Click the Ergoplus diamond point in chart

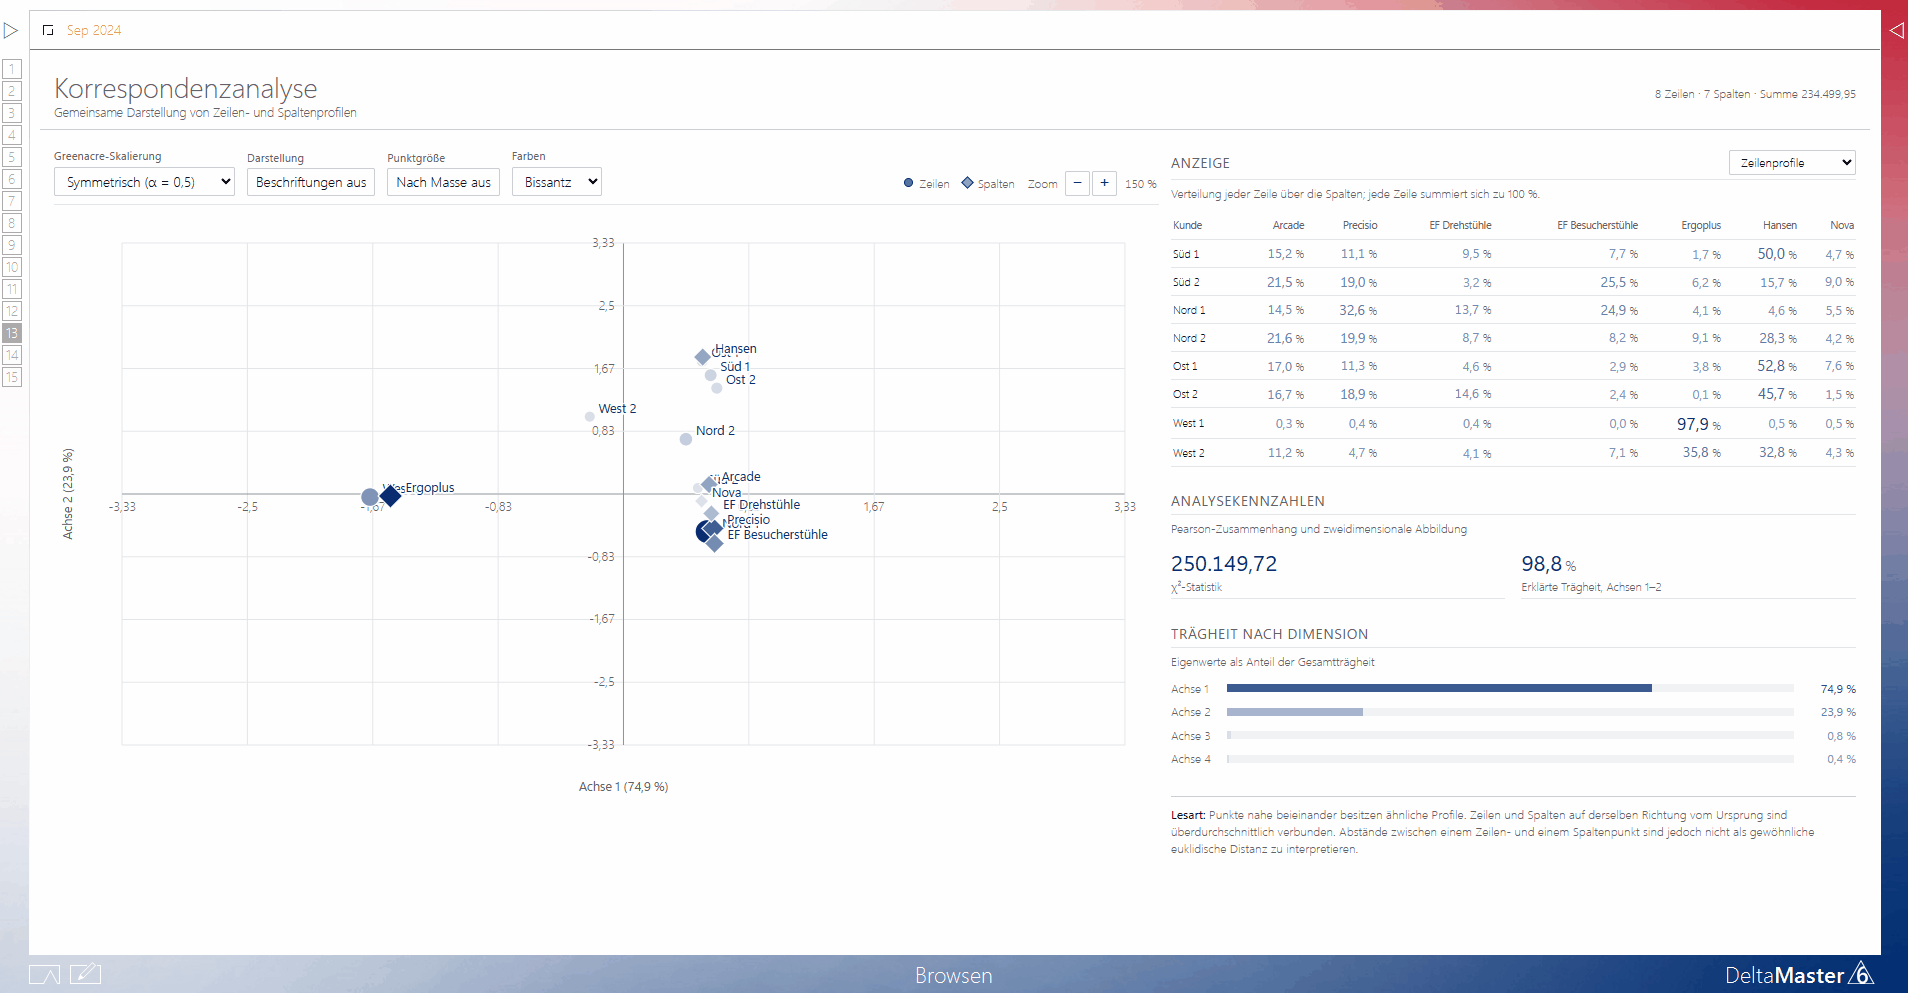[391, 495]
